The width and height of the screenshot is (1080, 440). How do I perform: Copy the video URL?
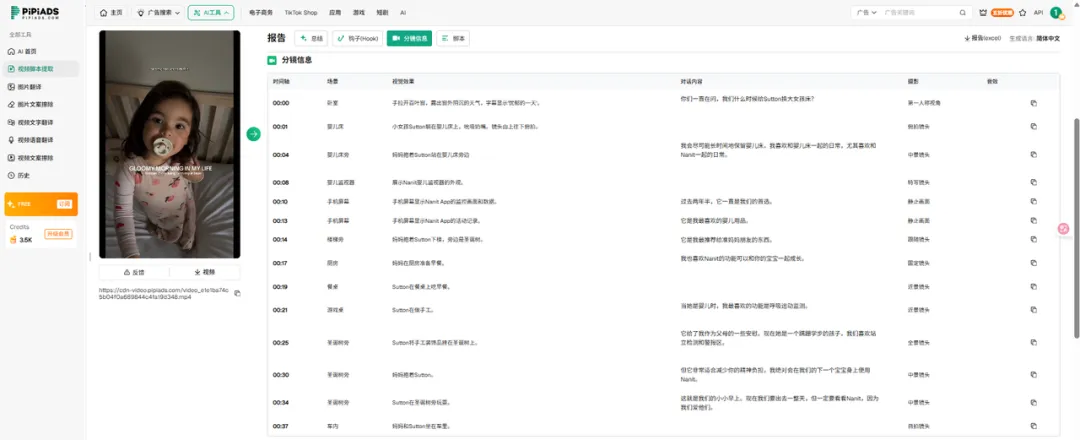pyautogui.click(x=238, y=293)
